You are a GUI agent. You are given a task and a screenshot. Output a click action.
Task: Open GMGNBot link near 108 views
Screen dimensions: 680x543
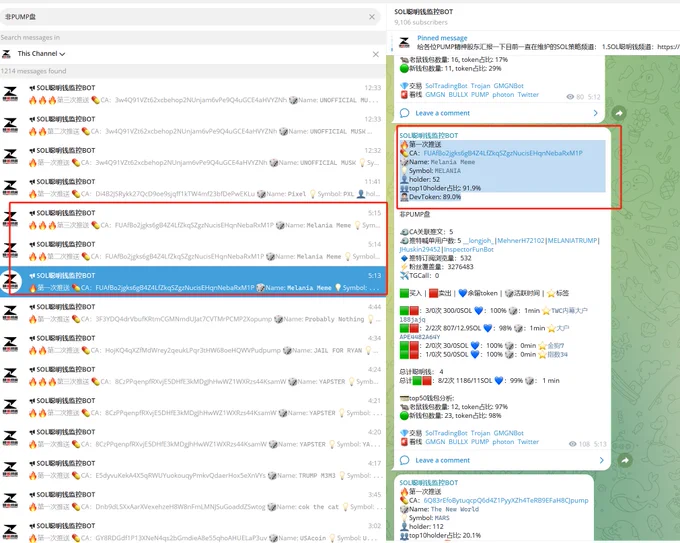point(508,433)
